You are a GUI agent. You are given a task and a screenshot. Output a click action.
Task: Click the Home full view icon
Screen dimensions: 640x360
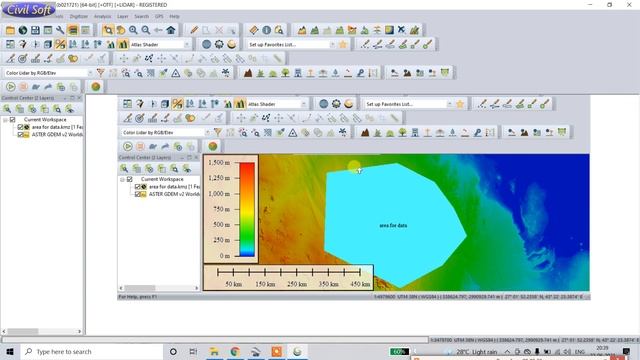171,30
